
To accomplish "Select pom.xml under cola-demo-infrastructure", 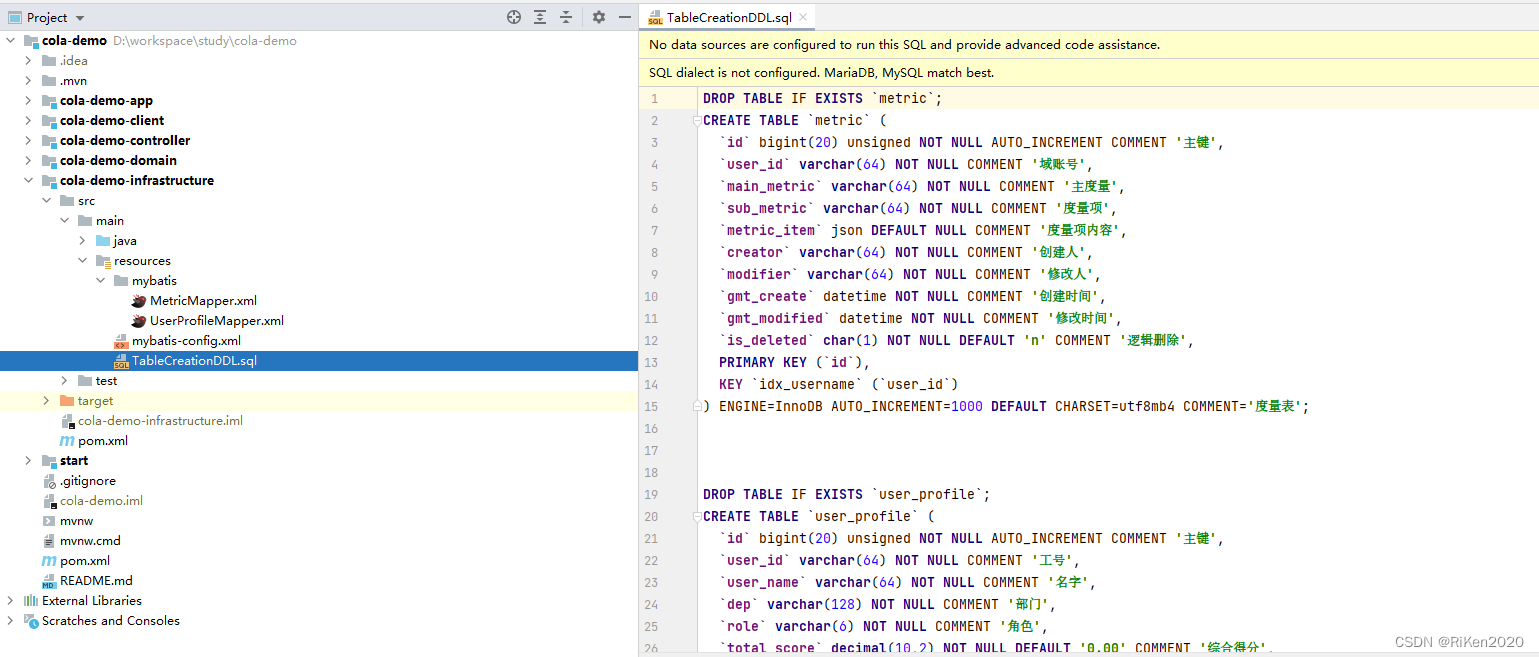I will pyautogui.click(x=103, y=441).
